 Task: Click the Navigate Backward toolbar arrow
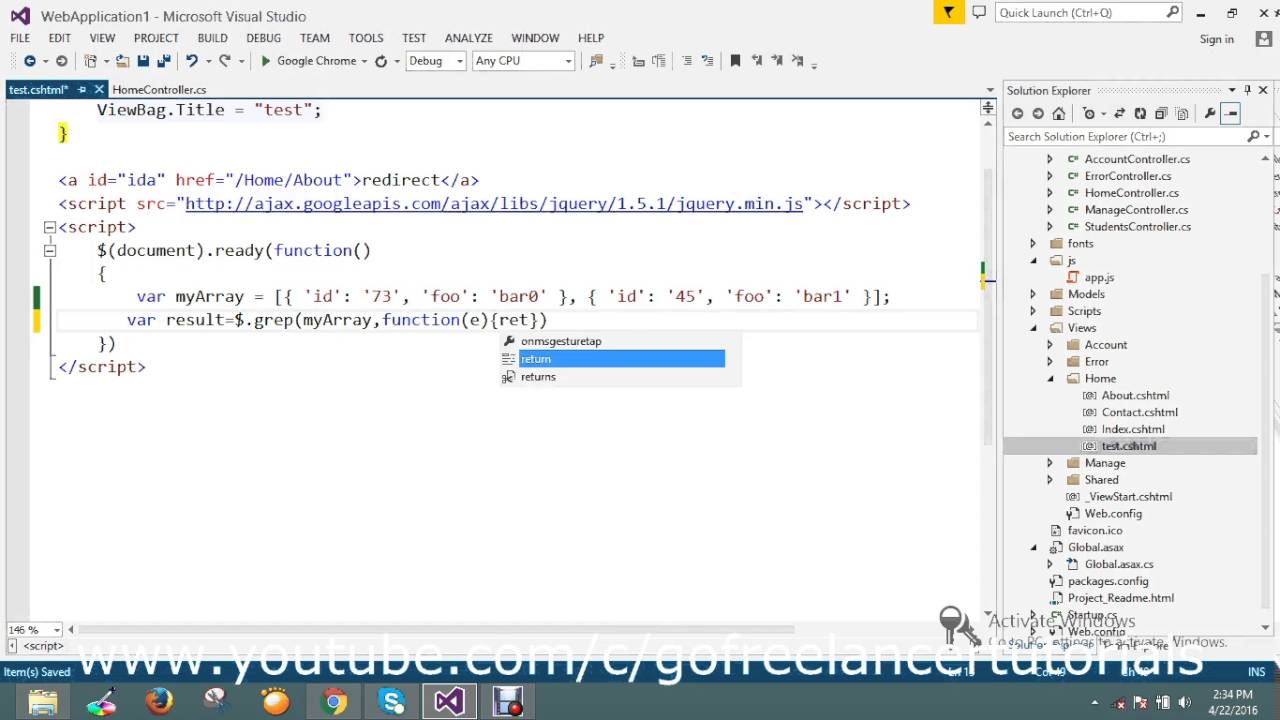(30, 61)
